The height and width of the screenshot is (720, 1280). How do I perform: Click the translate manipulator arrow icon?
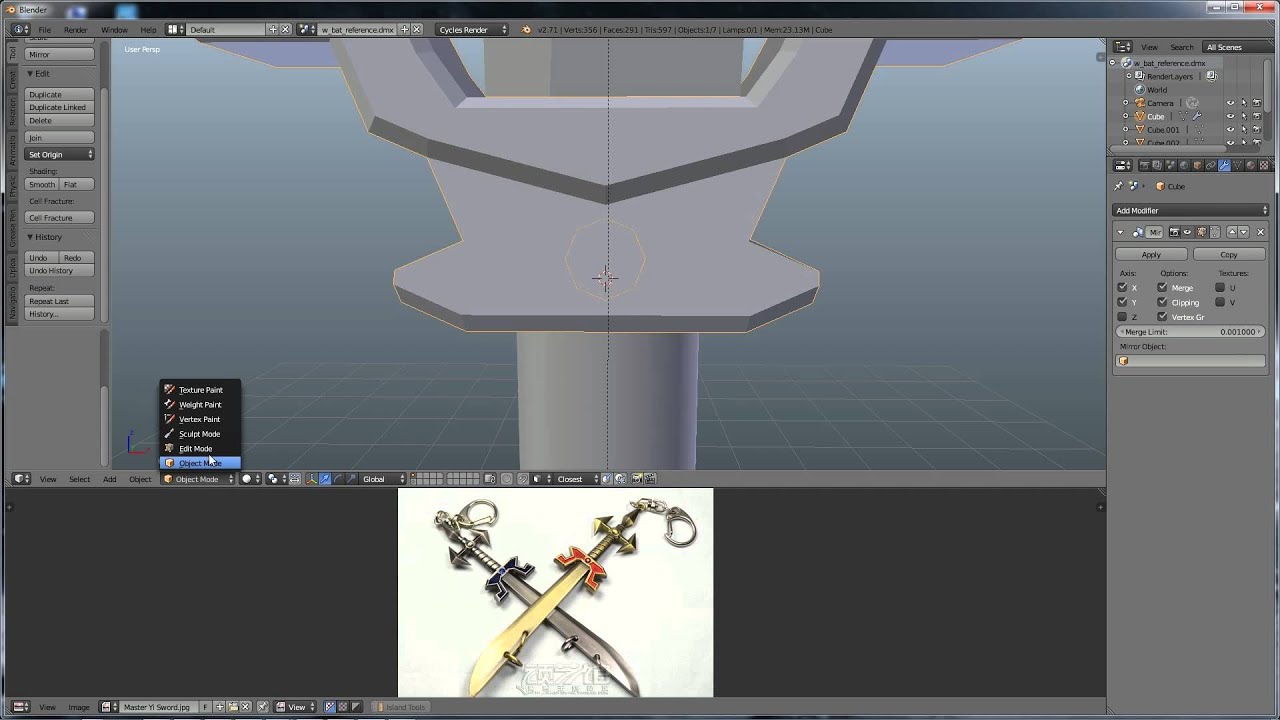point(325,479)
